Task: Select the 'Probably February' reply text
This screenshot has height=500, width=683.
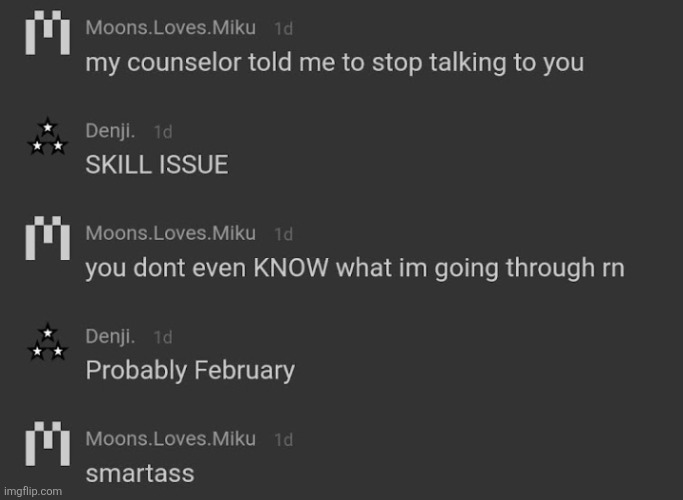Action: (190, 371)
